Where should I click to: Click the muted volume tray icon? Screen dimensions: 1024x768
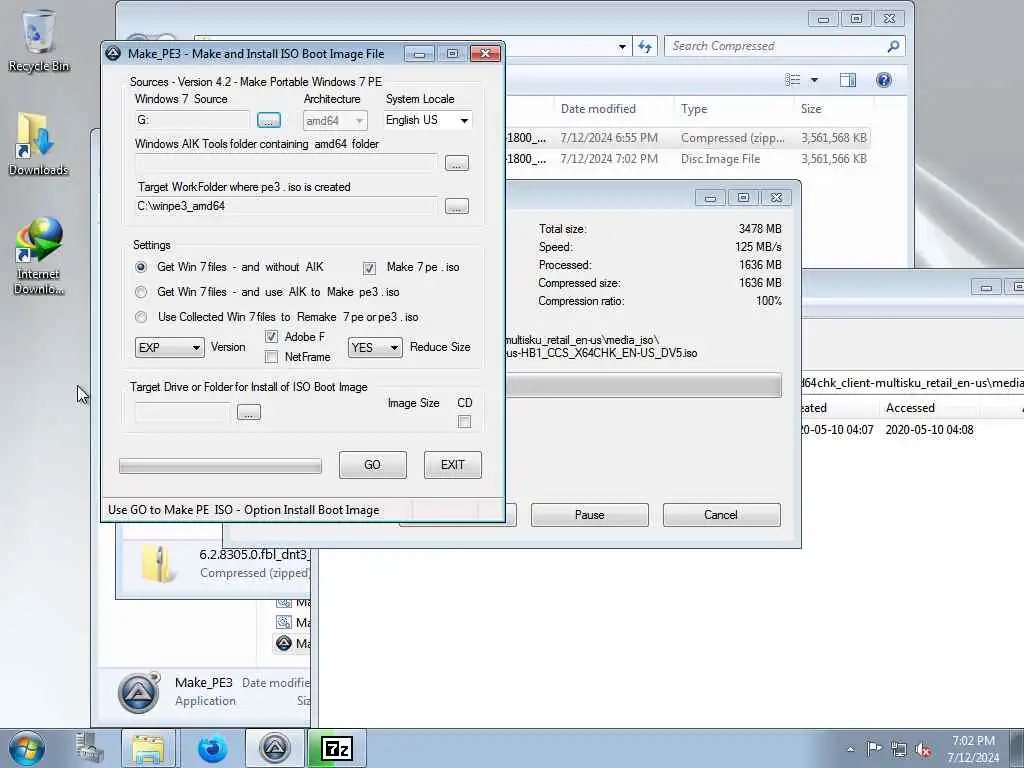923,749
